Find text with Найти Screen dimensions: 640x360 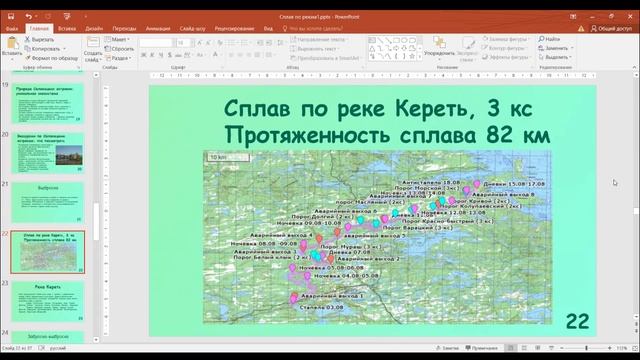[x=549, y=39]
